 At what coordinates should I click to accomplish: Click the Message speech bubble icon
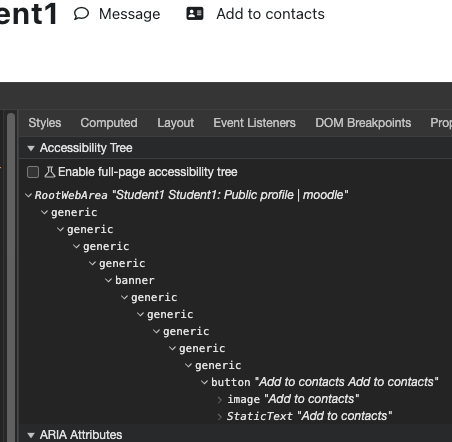(81, 14)
